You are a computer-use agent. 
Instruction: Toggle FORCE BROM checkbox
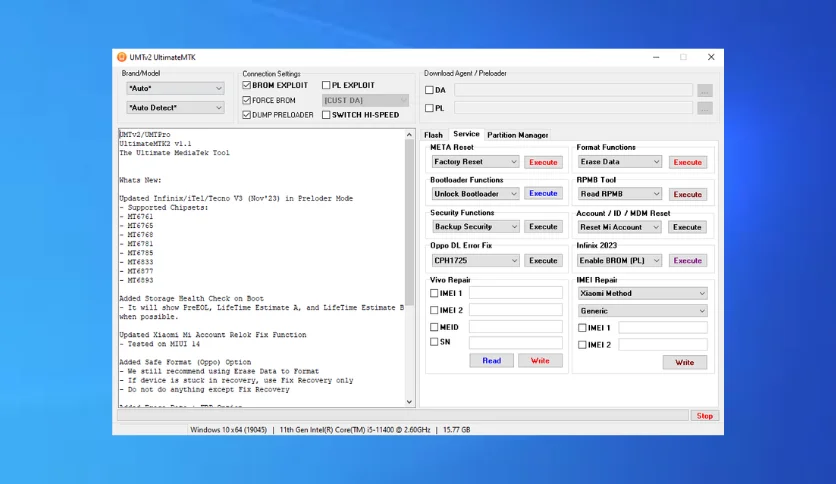coord(246,100)
